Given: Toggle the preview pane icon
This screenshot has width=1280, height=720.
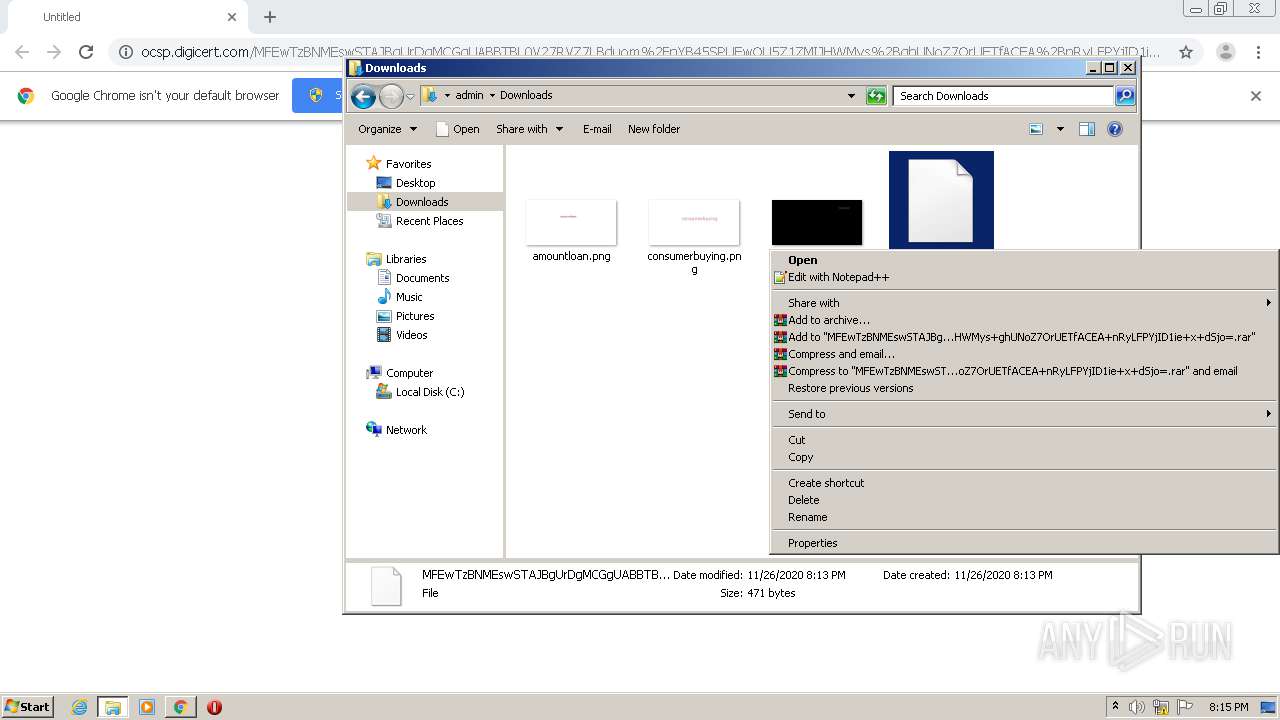Looking at the screenshot, I should point(1087,129).
